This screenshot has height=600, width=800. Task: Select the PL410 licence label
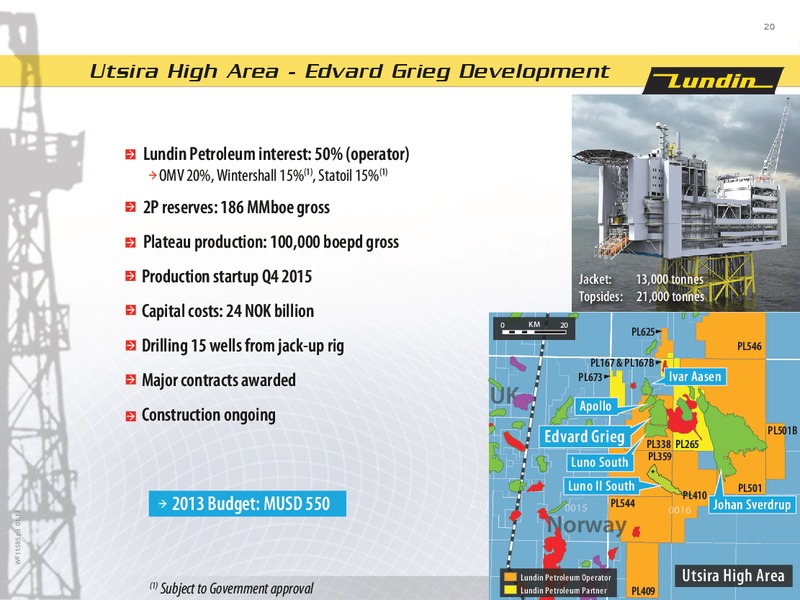[x=695, y=495]
